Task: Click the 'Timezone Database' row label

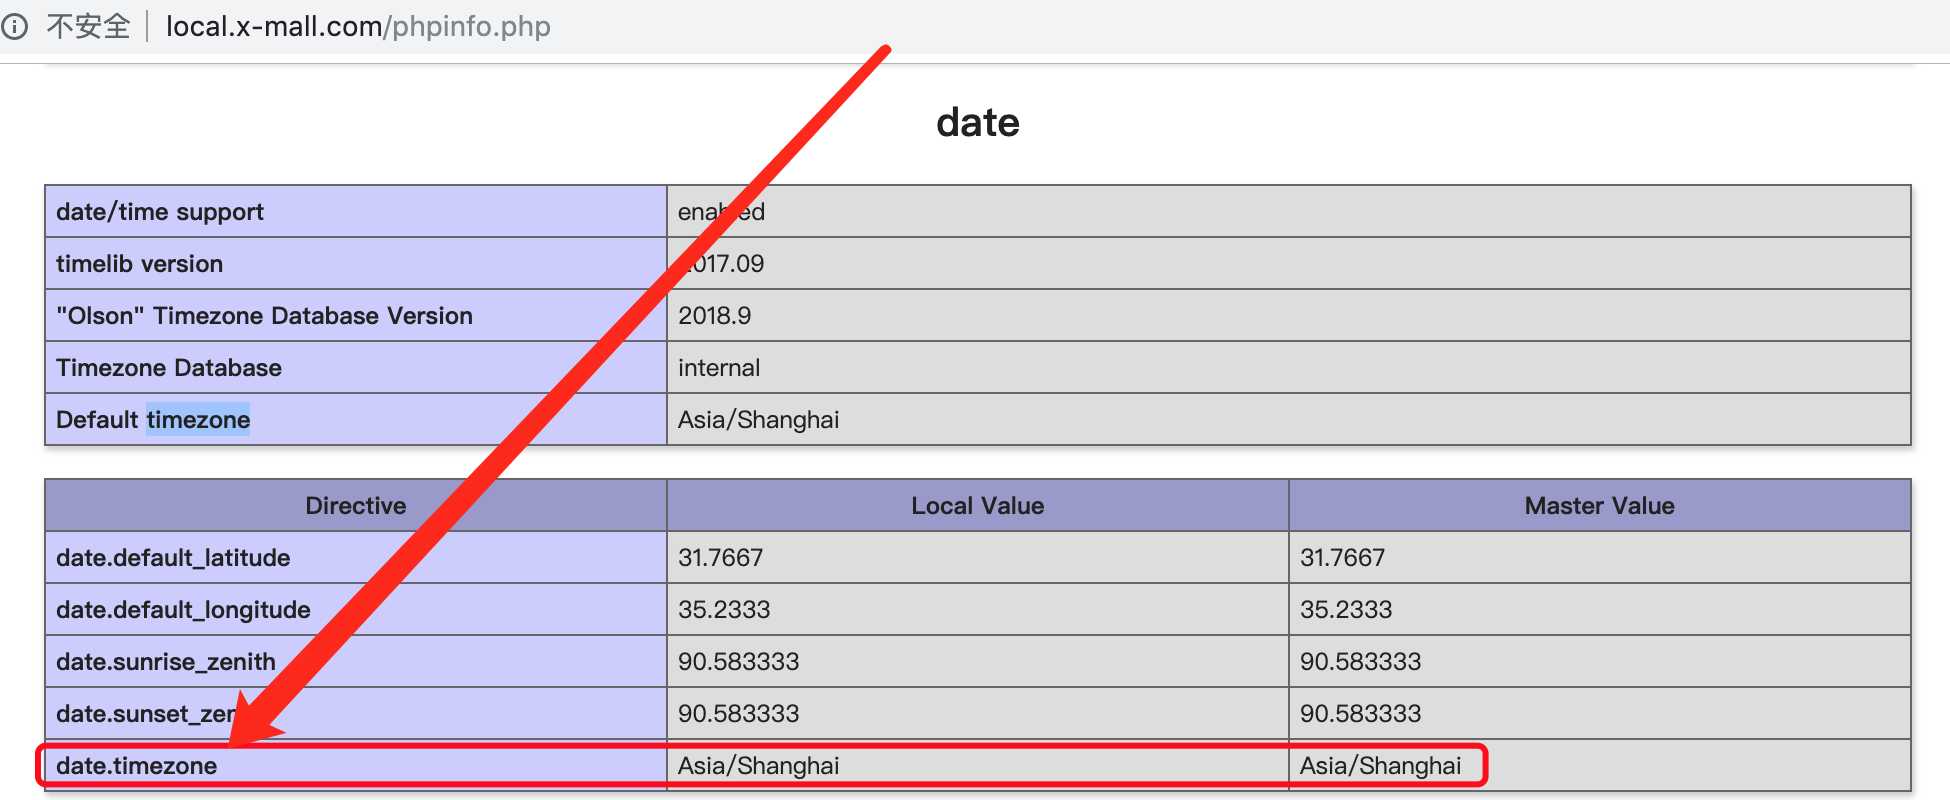Action: 169,368
